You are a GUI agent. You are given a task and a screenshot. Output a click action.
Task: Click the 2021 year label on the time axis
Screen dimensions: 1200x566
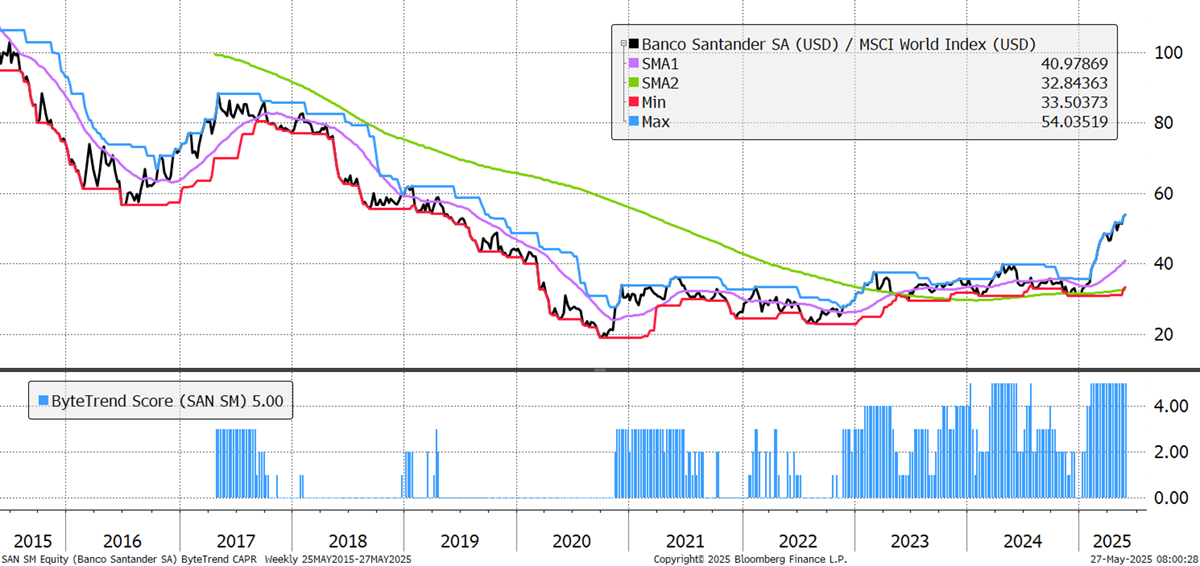pos(686,541)
